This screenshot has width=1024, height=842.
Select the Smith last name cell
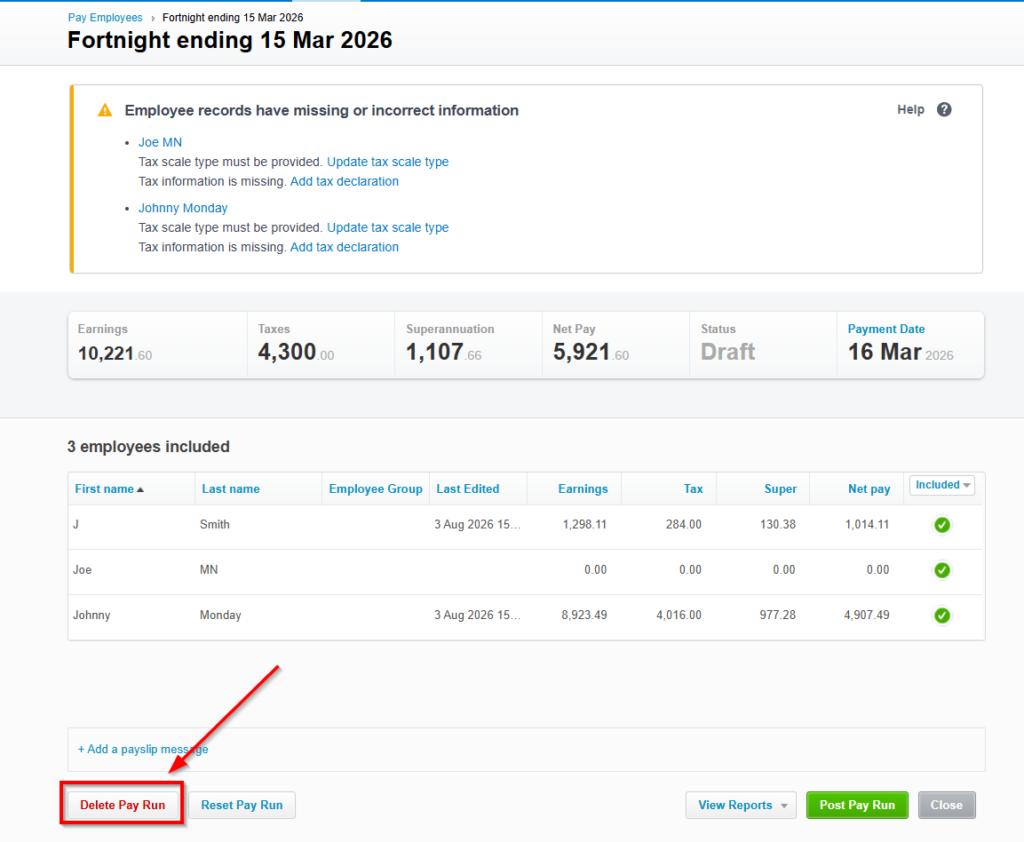pos(214,525)
